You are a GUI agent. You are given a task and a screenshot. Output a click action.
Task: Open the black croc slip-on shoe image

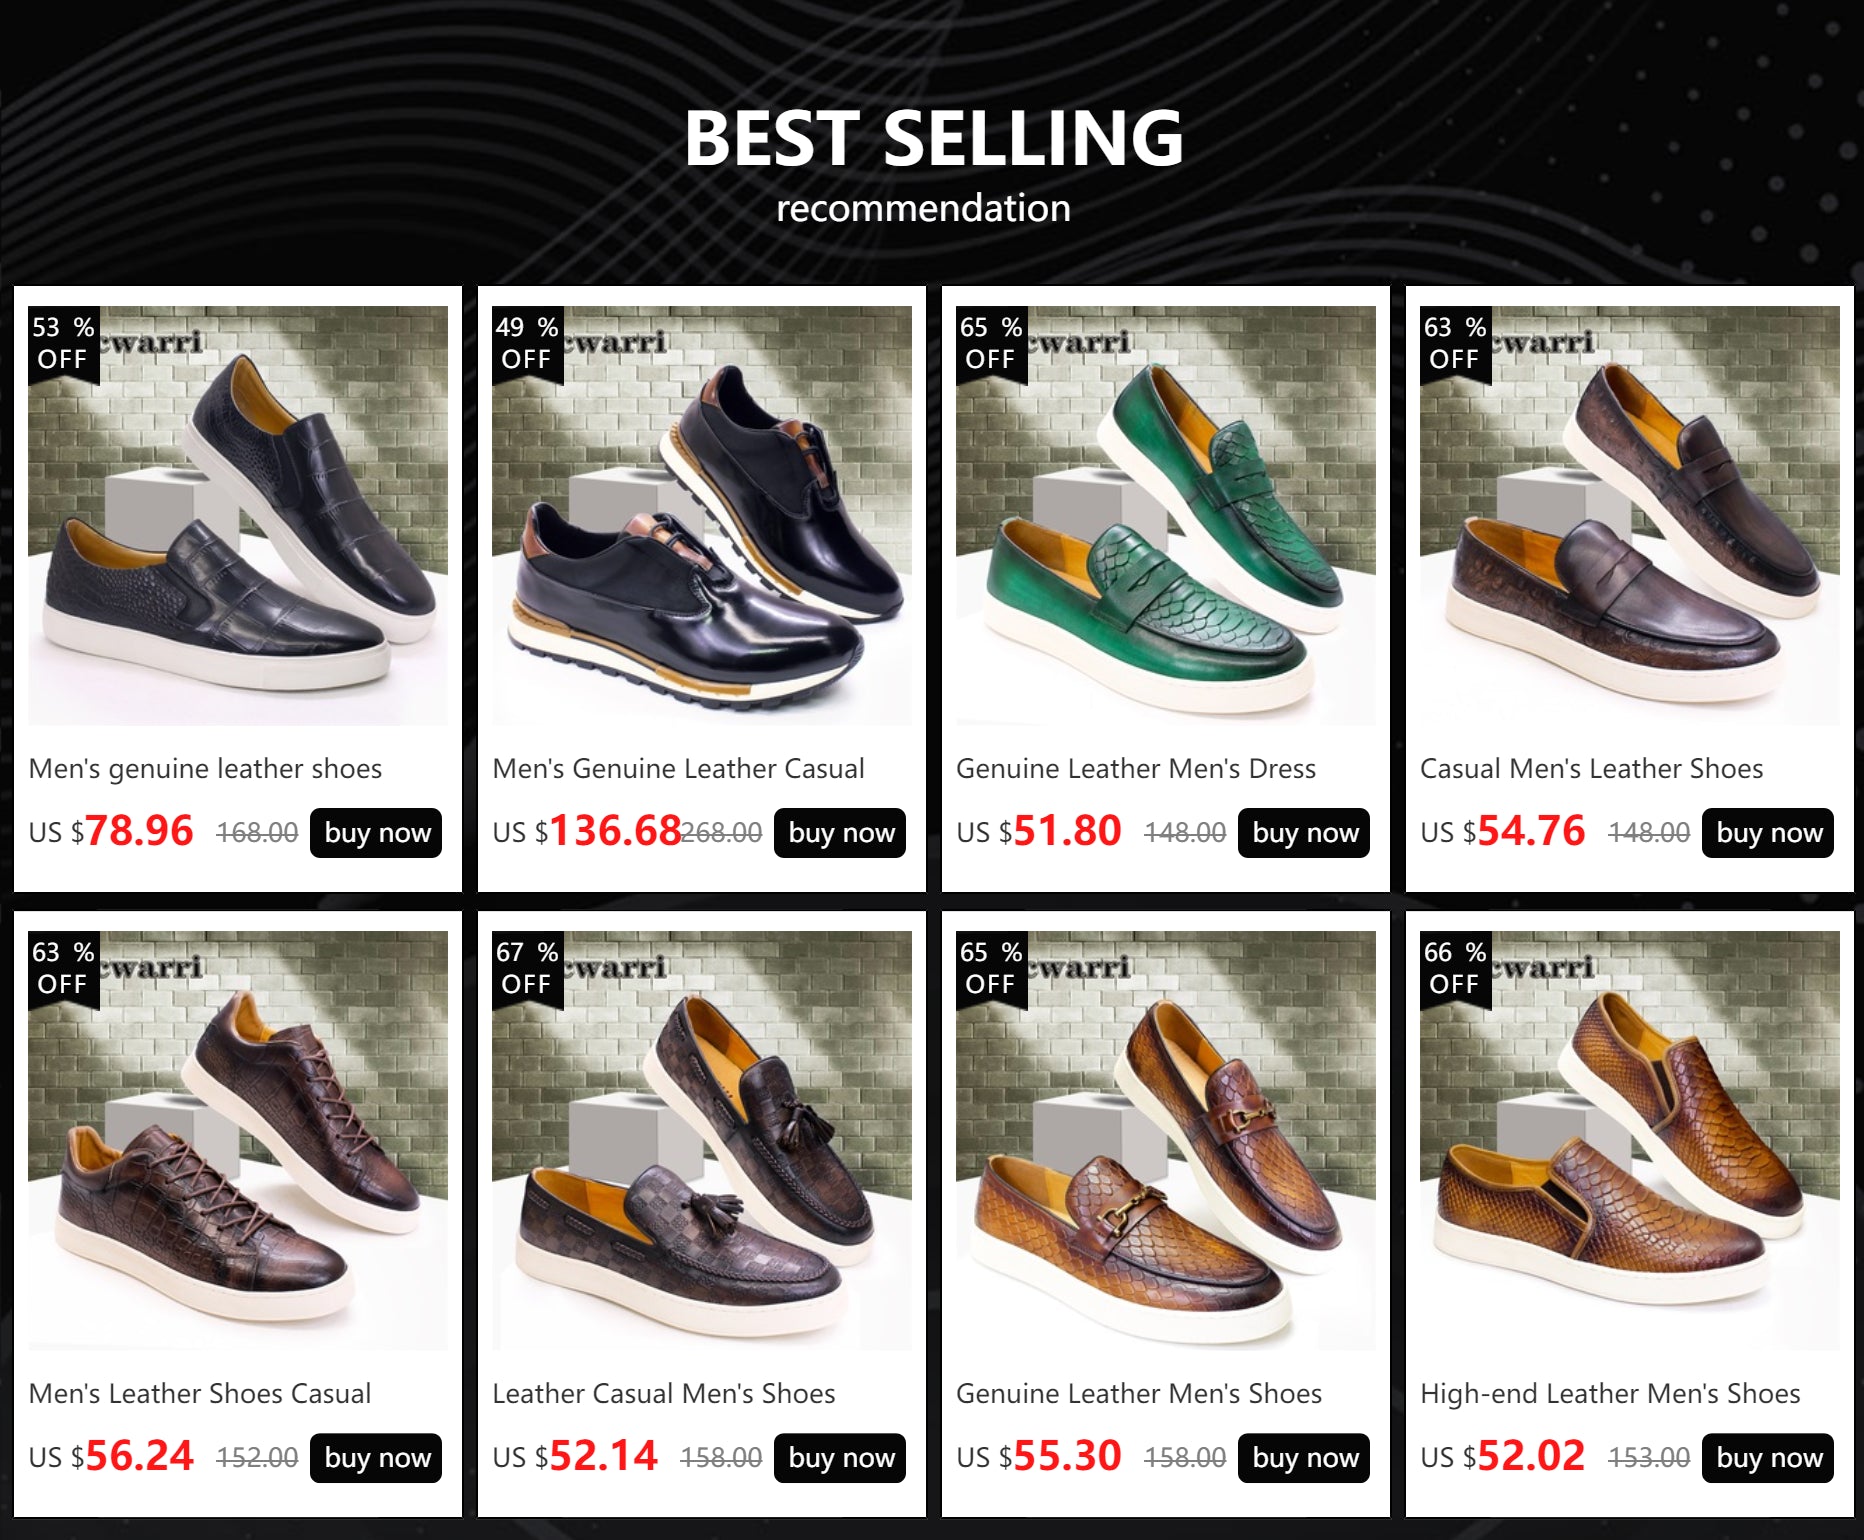point(238,515)
